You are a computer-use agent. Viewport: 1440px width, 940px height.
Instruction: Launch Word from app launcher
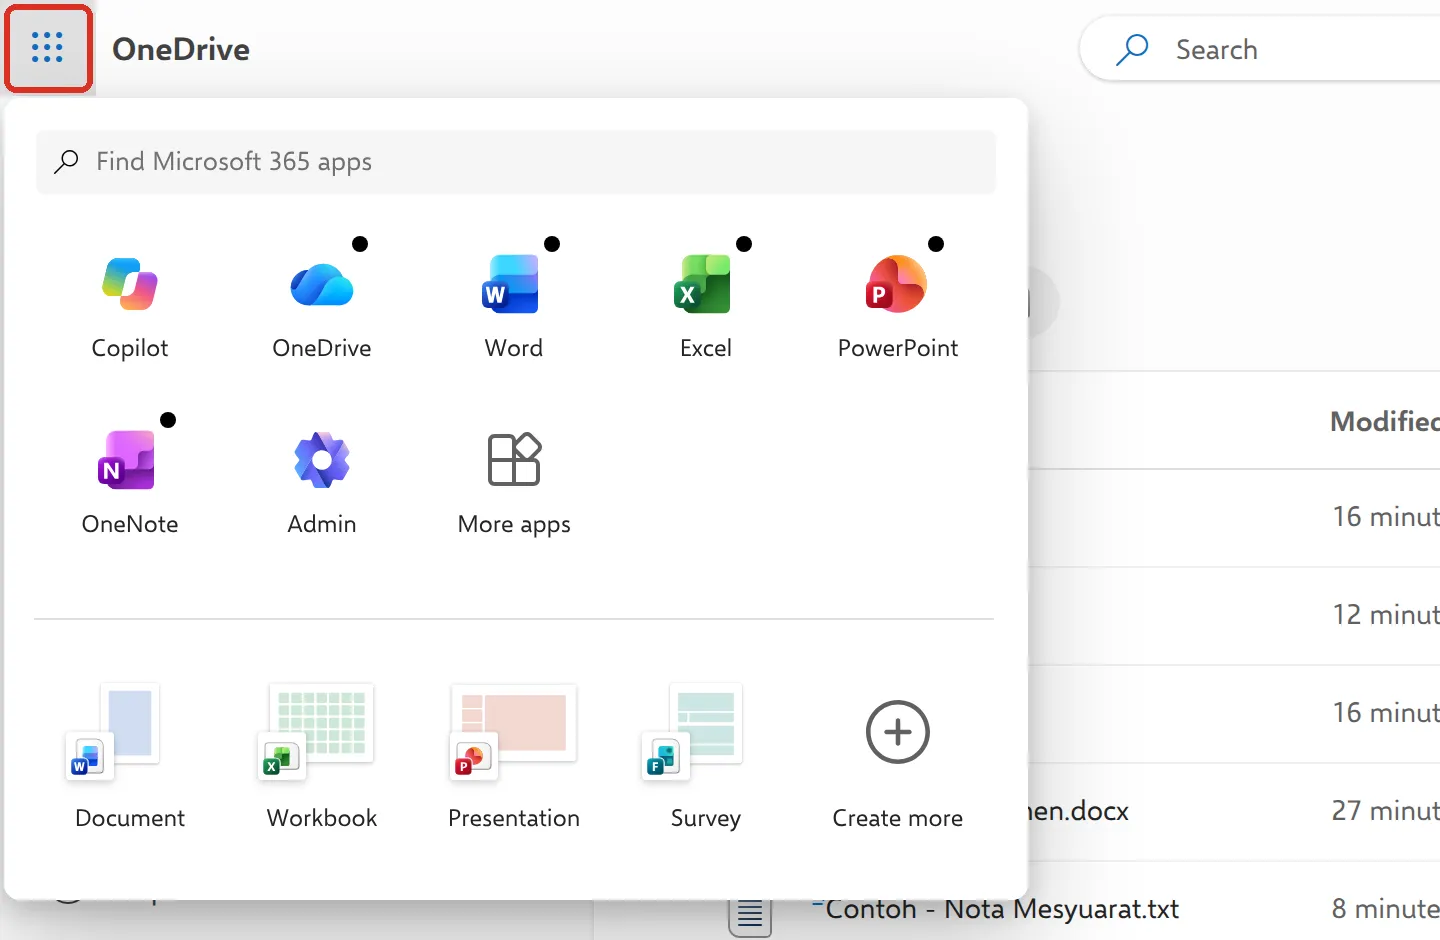point(514,307)
